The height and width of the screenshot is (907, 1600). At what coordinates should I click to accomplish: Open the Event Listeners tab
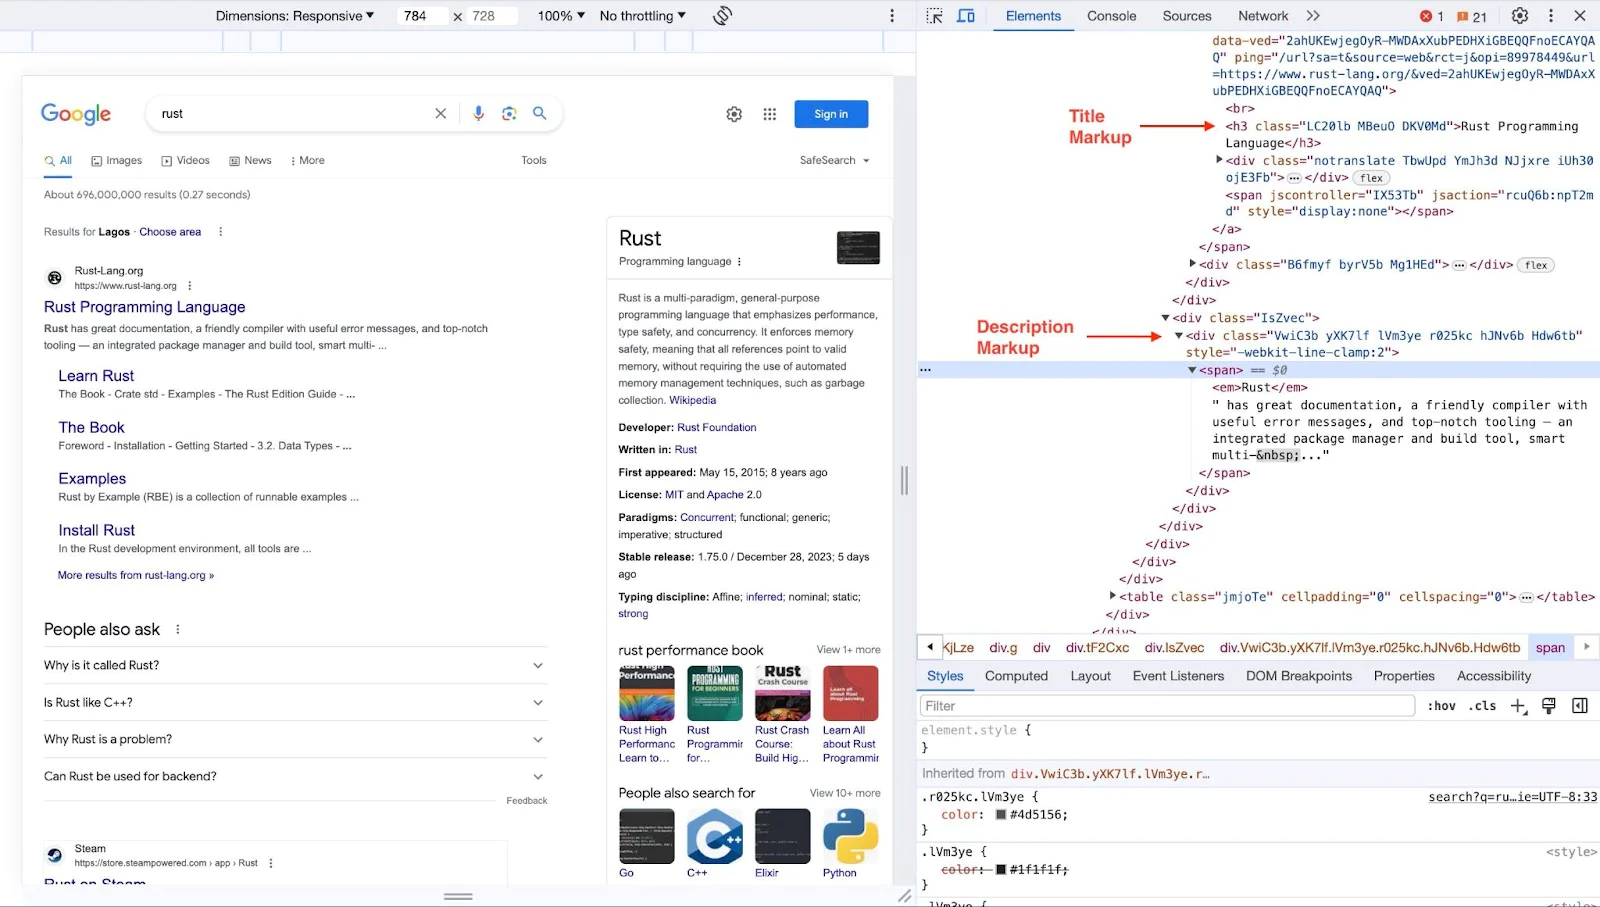(1178, 676)
